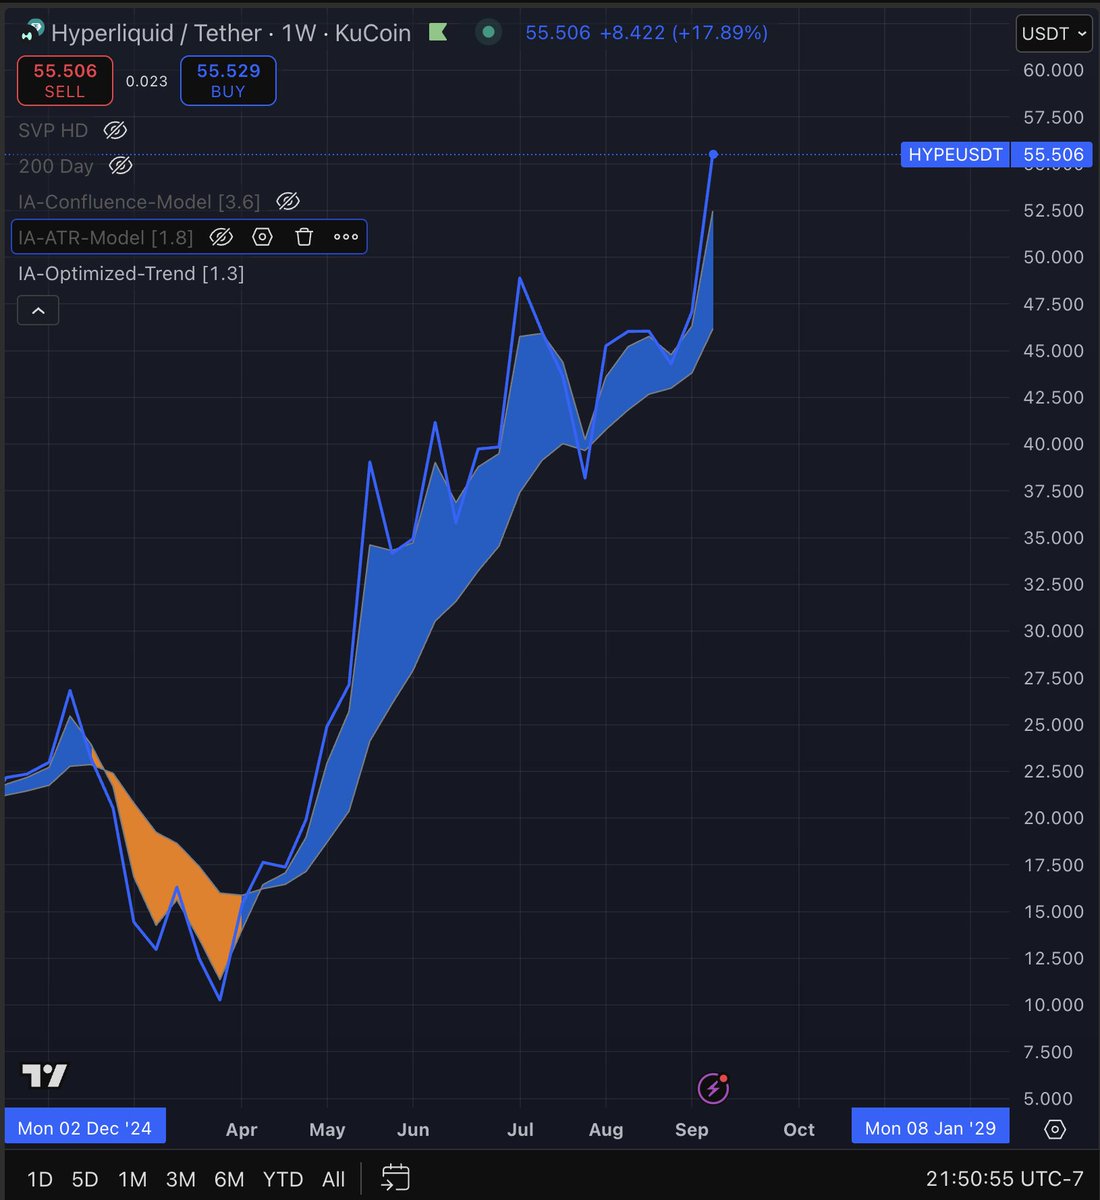Open the USDT currency dropdown
Image resolution: width=1100 pixels, height=1200 pixels.
coord(1054,33)
